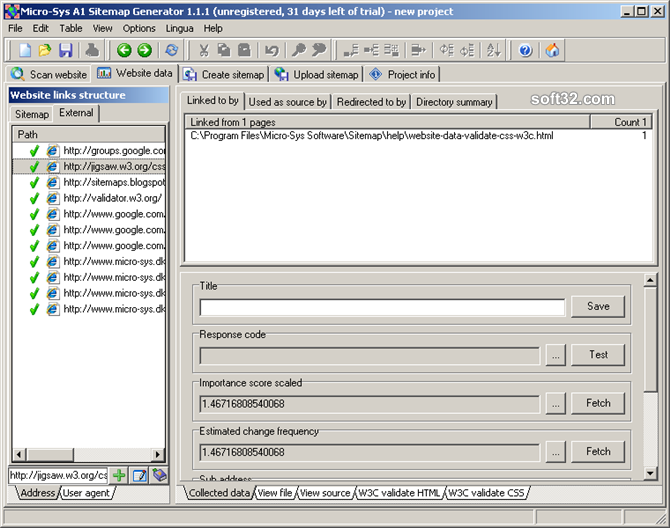Viewport: 670px width, 528px height.
Task: Click the Save button next to Title
Action: (598, 306)
